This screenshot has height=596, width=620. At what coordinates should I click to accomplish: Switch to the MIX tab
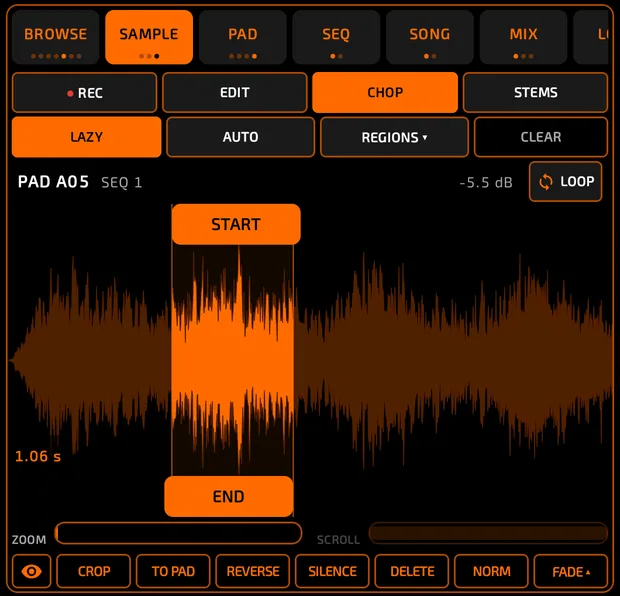click(524, 37)
